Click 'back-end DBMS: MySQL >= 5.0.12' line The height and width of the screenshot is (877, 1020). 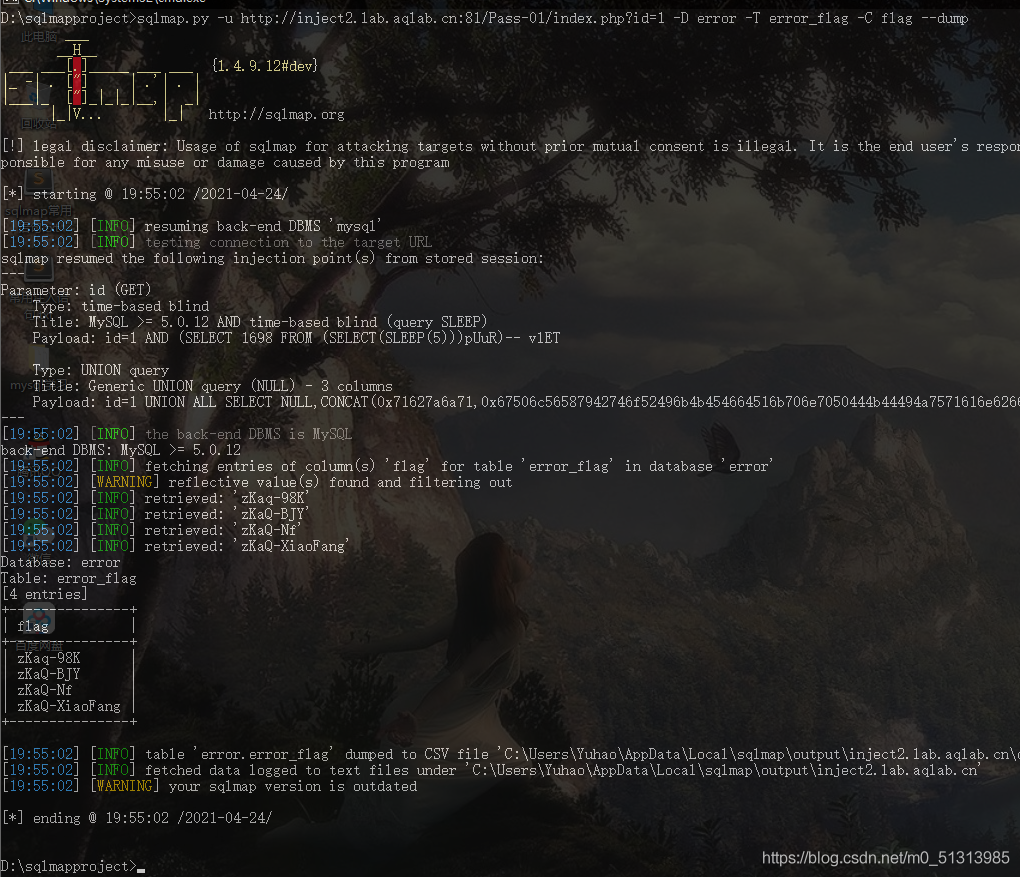click(x=121, y=450)
